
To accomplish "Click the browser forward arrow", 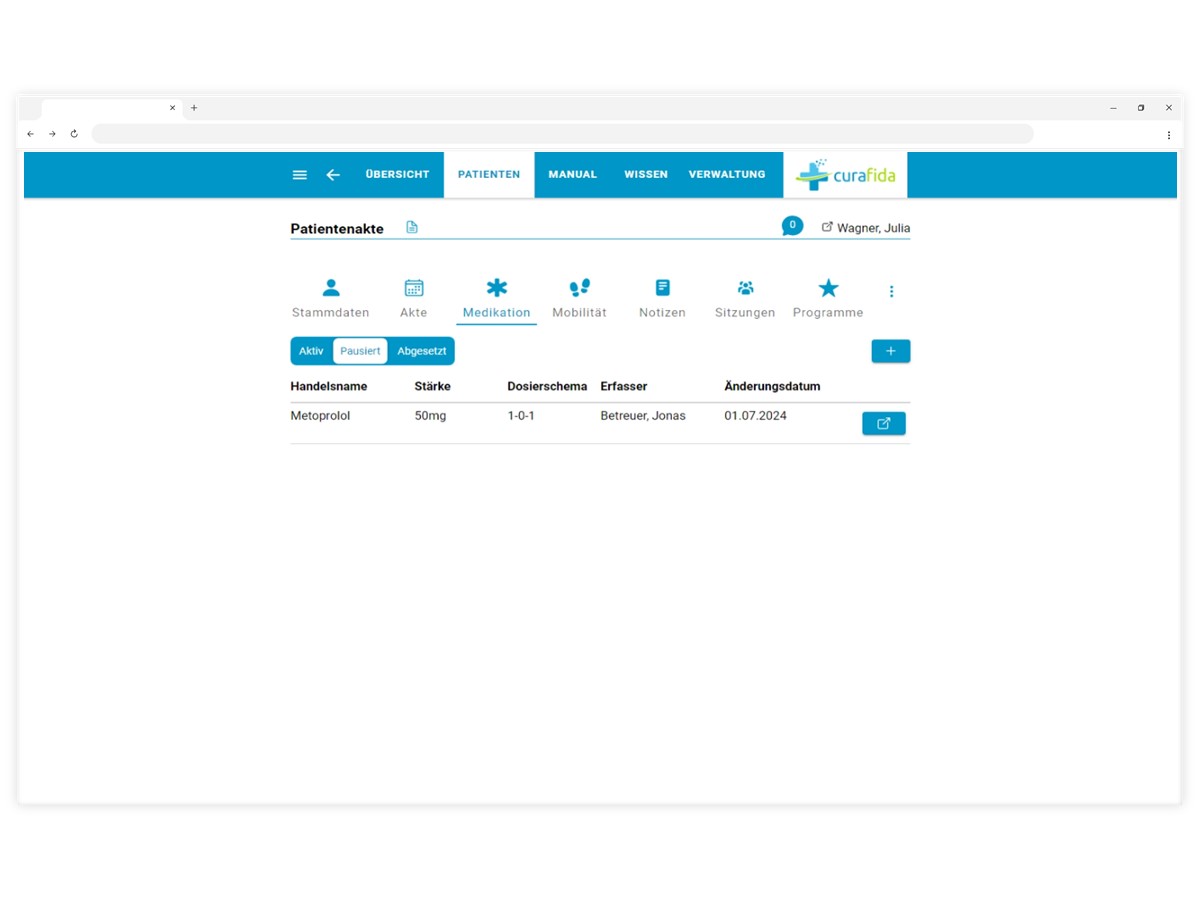I will click(52, 134).
